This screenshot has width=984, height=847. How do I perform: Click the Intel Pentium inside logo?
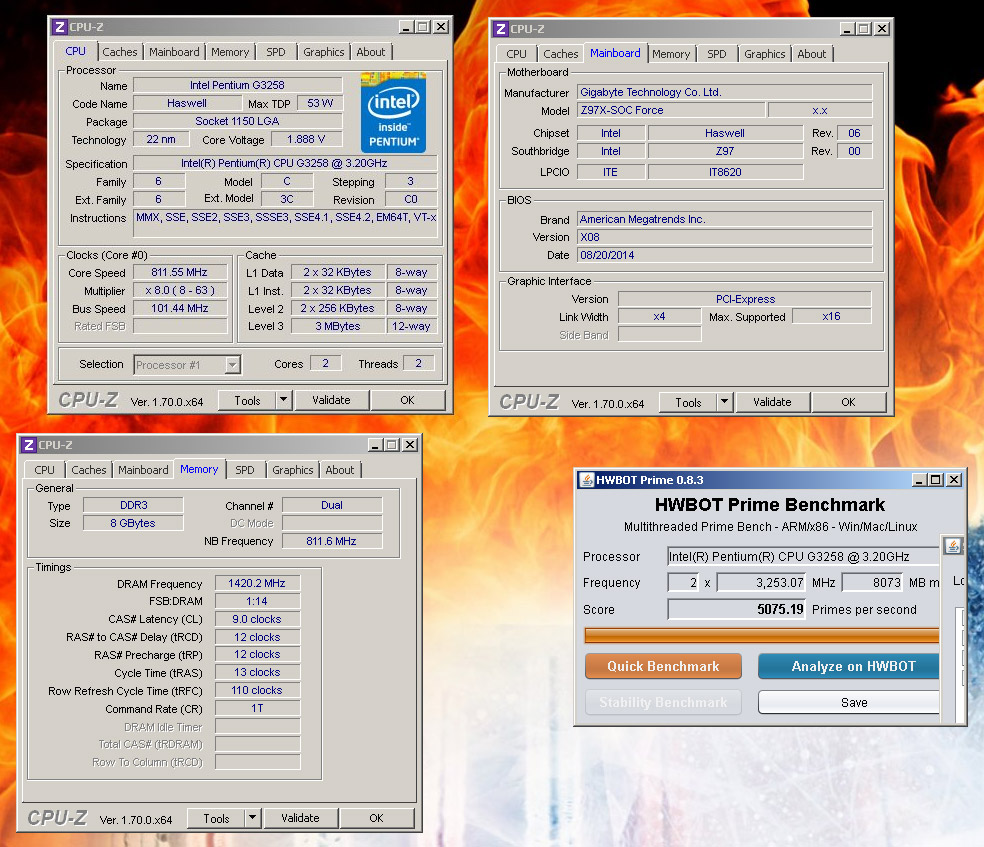tap(393, 112)
